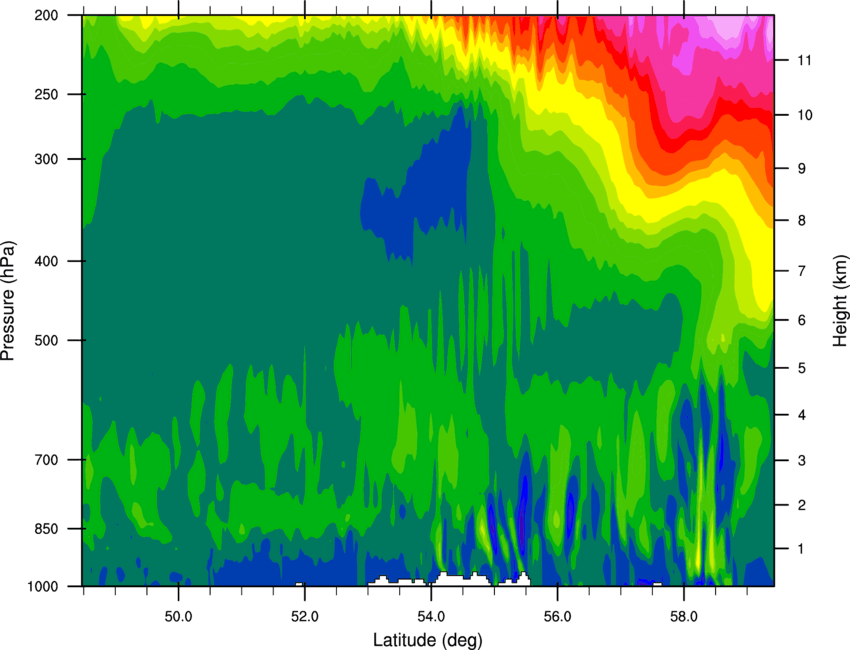
Task: Click the Height (km) axis title
Action: [x=840, y=299]
